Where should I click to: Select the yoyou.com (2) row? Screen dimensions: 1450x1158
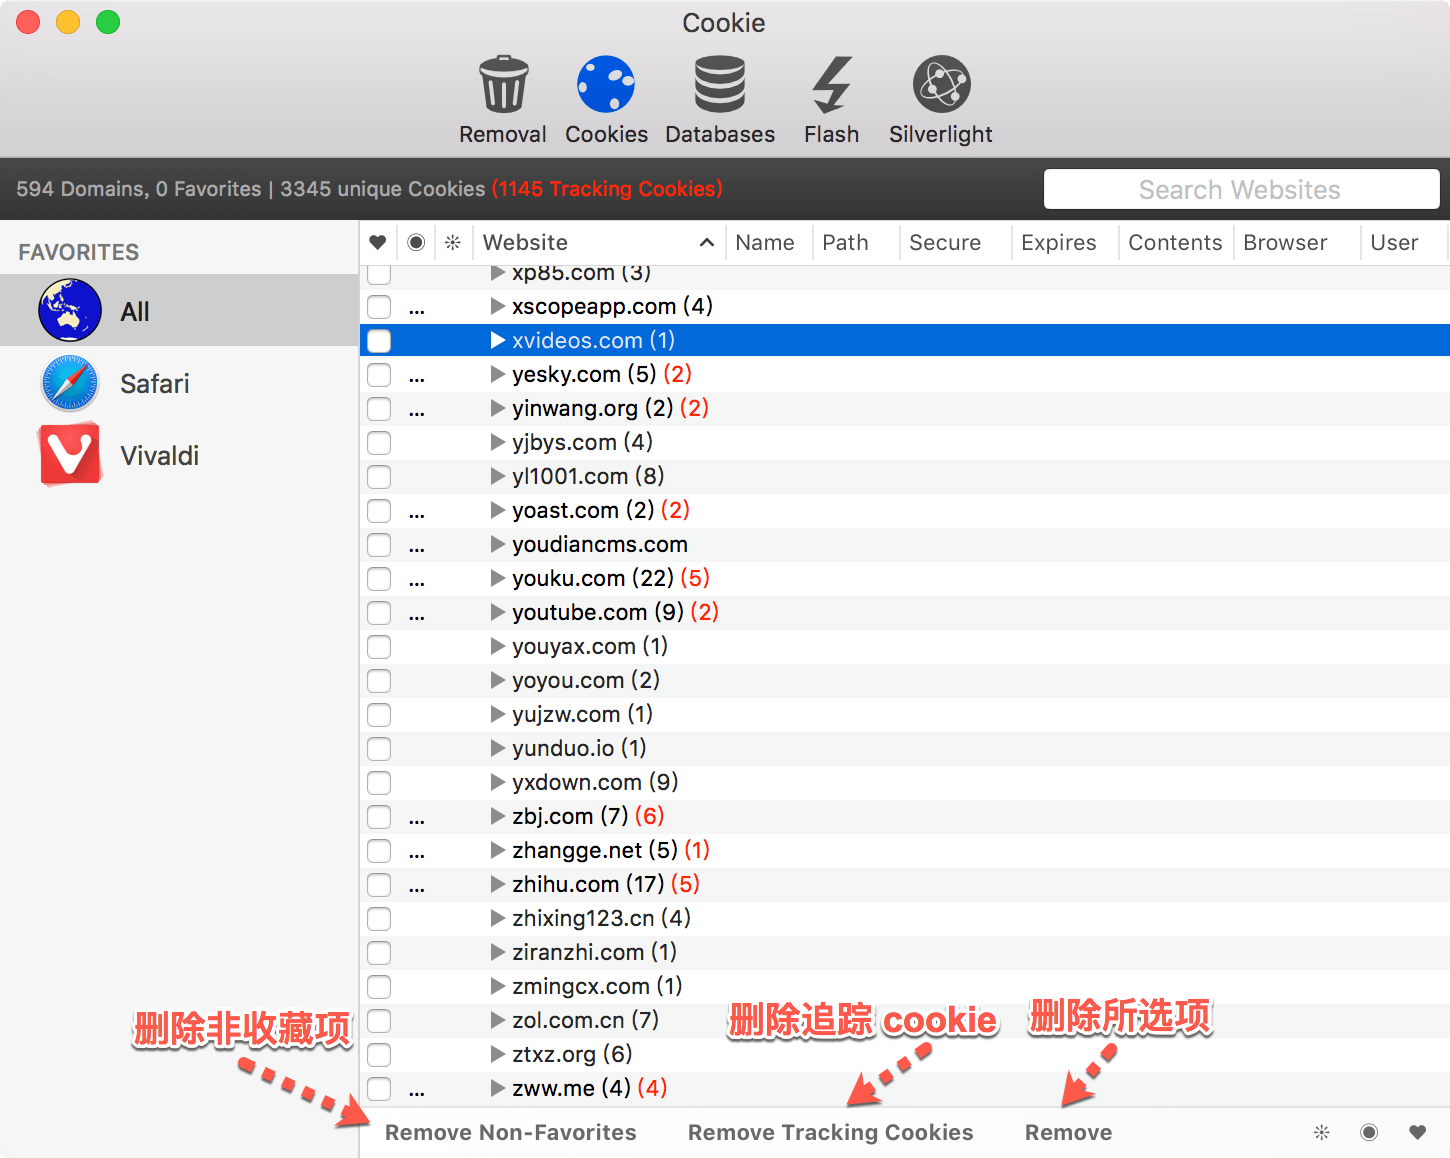point(904,680)
